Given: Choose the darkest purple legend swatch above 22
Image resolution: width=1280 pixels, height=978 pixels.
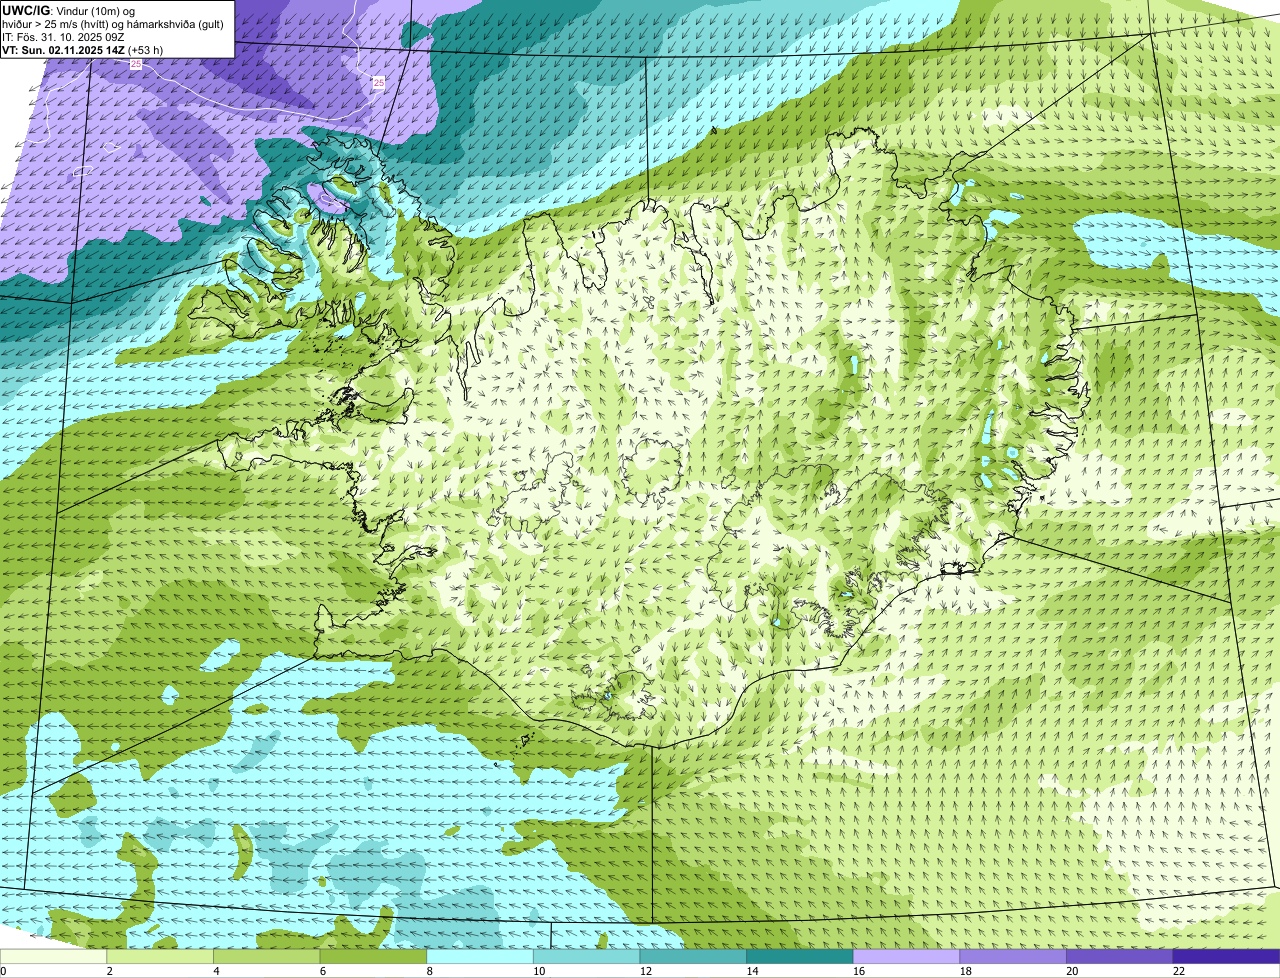Looking at the screenshot, I should (x=1227, y=957).
